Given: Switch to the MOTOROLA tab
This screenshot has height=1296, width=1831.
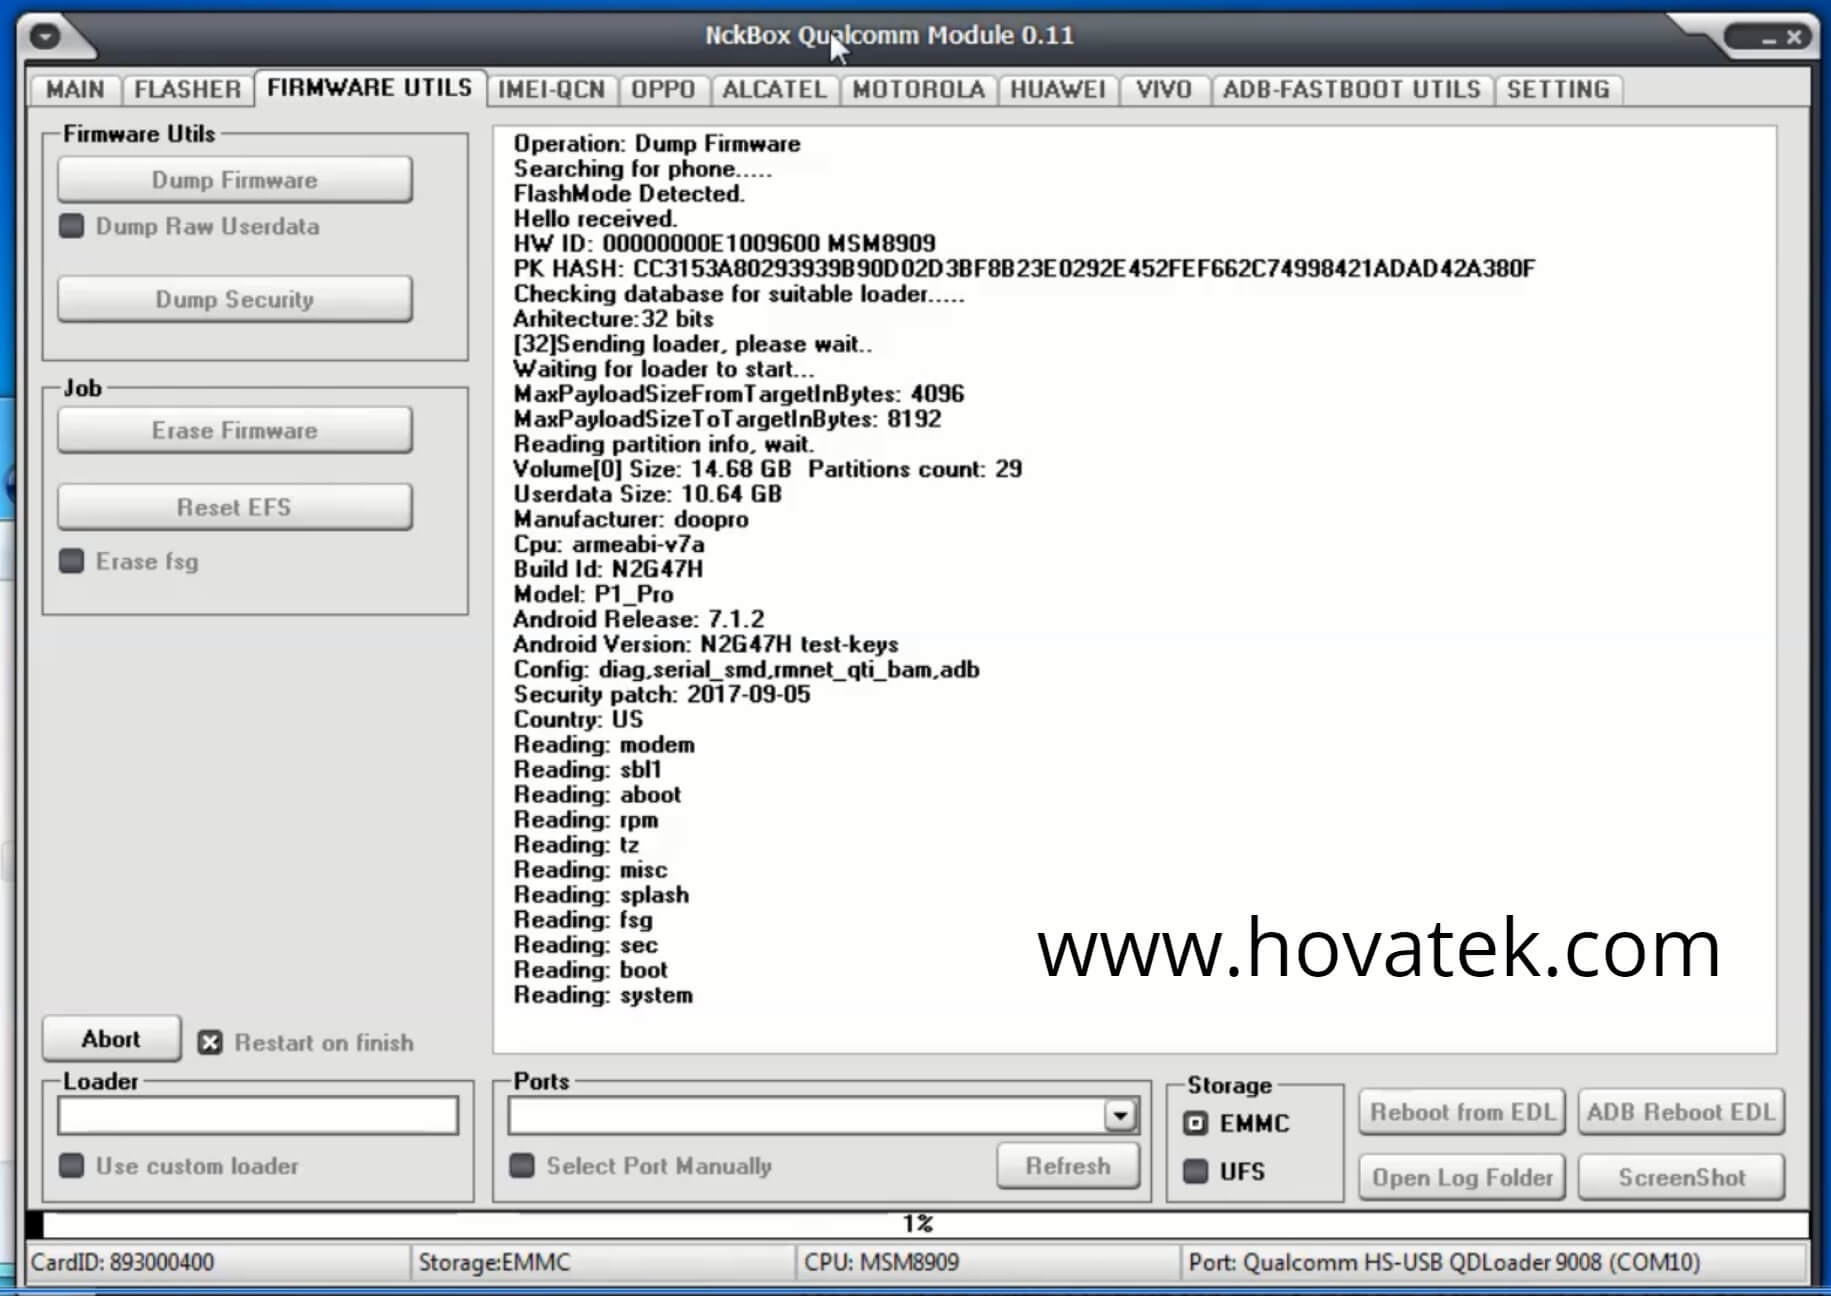Looking at the screenshot, I should [918, 90].
